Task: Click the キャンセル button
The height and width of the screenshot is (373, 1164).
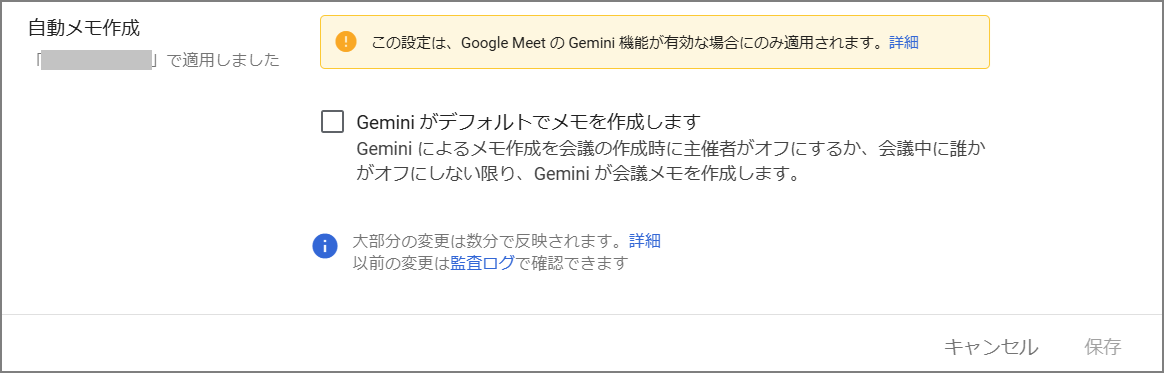Action: (991, 346)
